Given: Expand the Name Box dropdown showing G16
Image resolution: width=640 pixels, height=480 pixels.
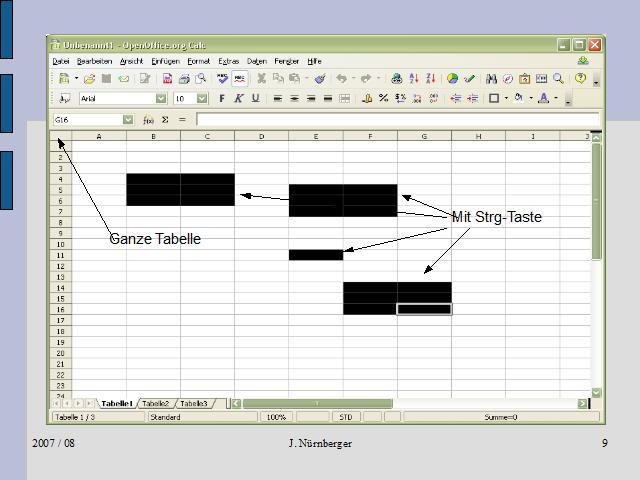Looking at the screenshot, I should pos(128,120).
